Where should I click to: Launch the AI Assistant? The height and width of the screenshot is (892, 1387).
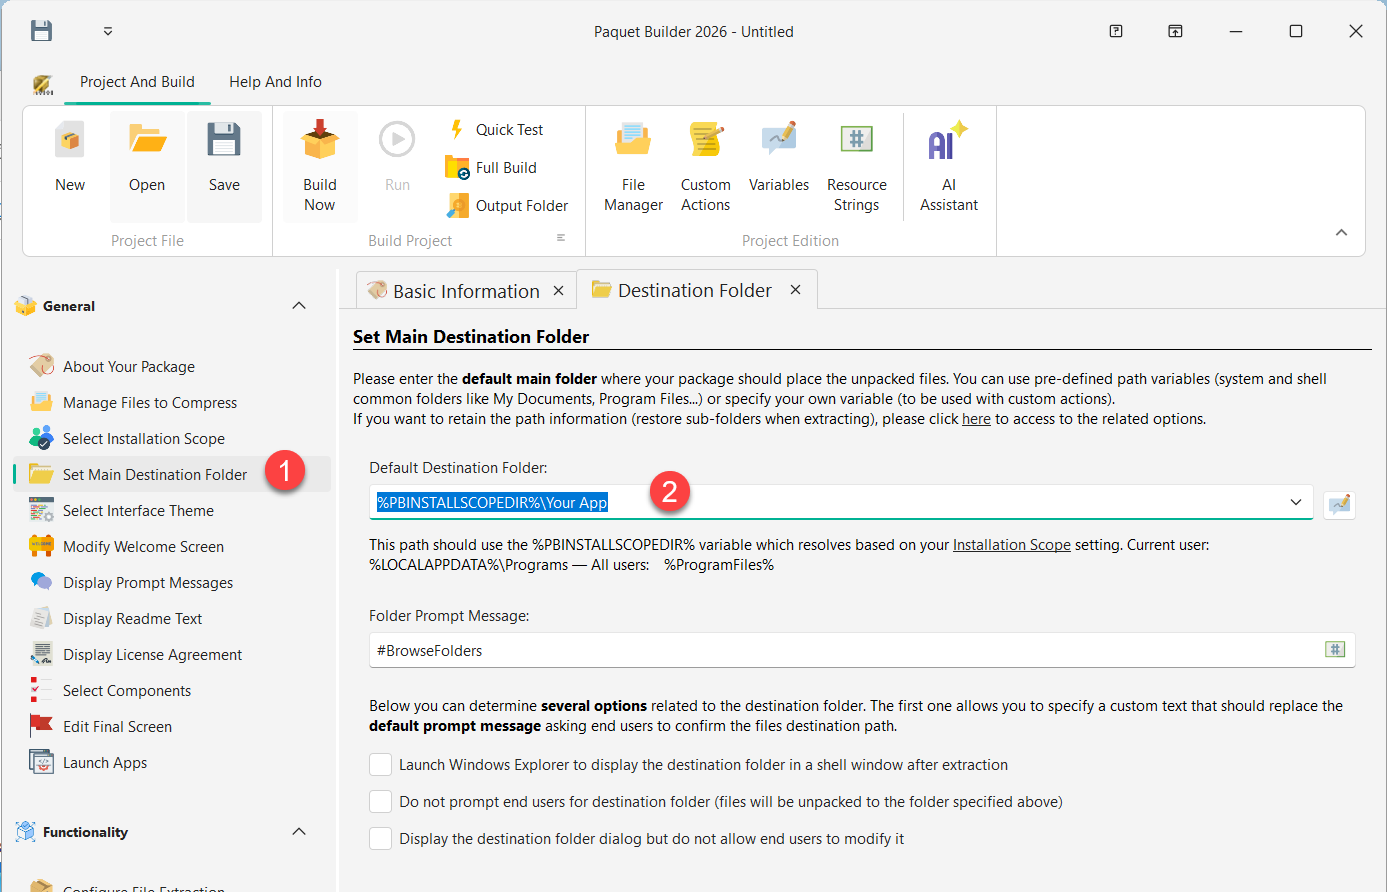[x=947, y=165]
